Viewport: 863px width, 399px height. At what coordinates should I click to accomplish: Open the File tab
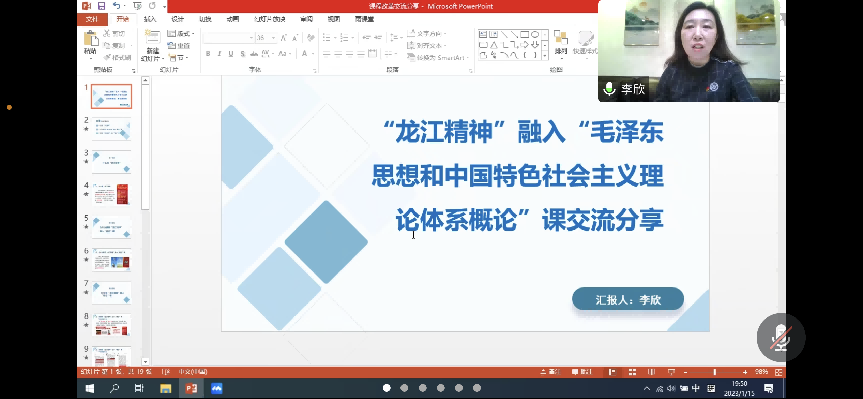point(92,19)
